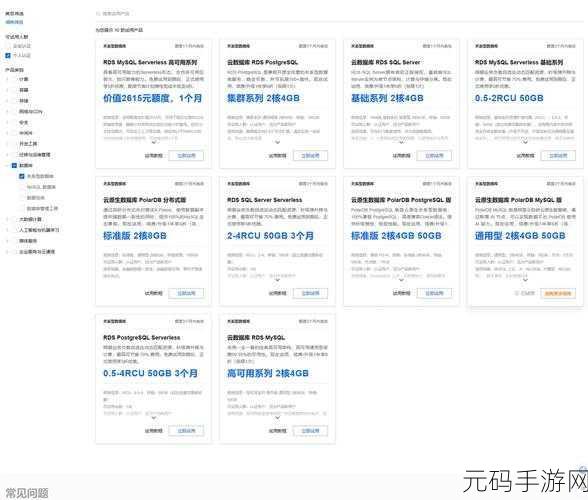Click 立即试用 on PolarDB PostgreSQL 版 card
Image resolution: width=588 pixels, height=500 pixels.
click(434, 293)
